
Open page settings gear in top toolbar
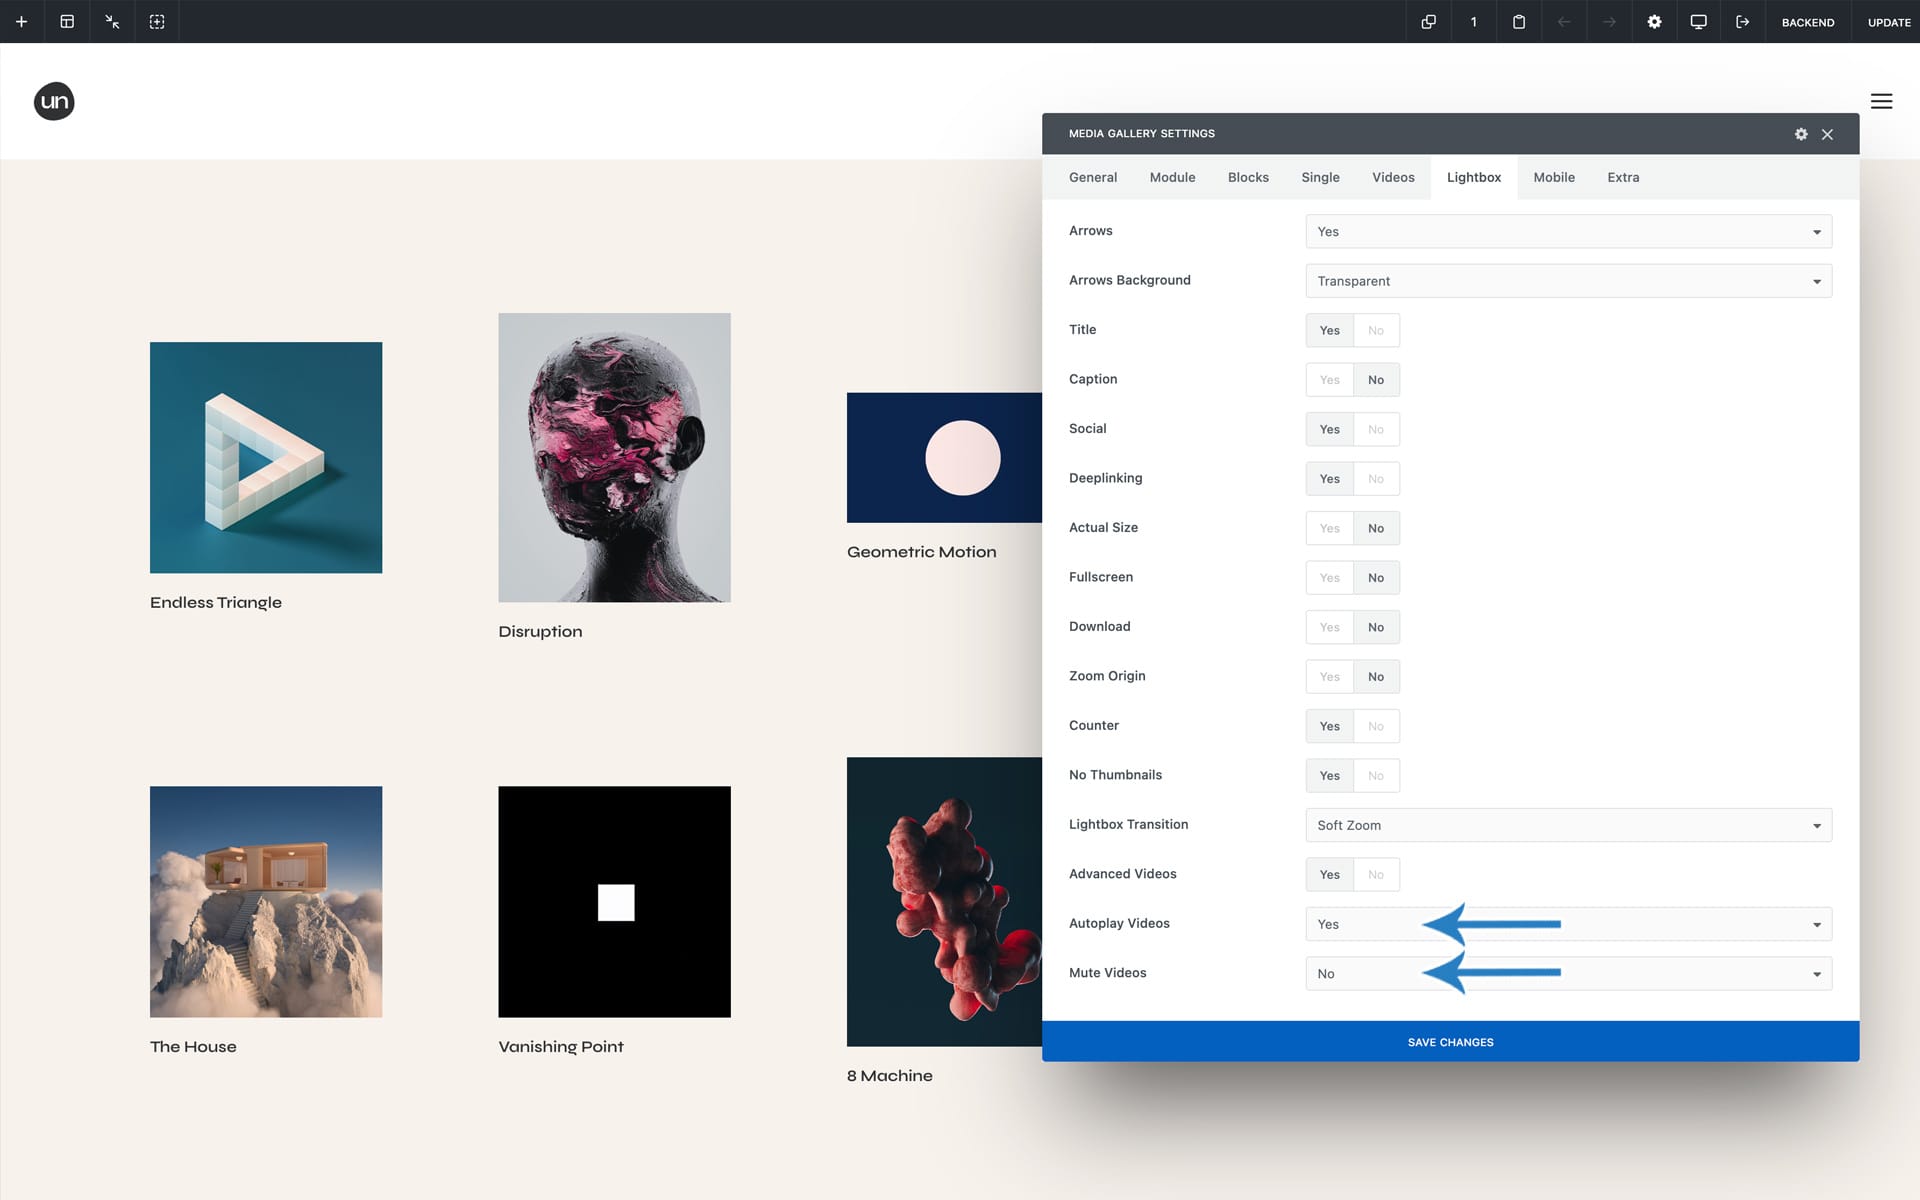click(1654, 21)
